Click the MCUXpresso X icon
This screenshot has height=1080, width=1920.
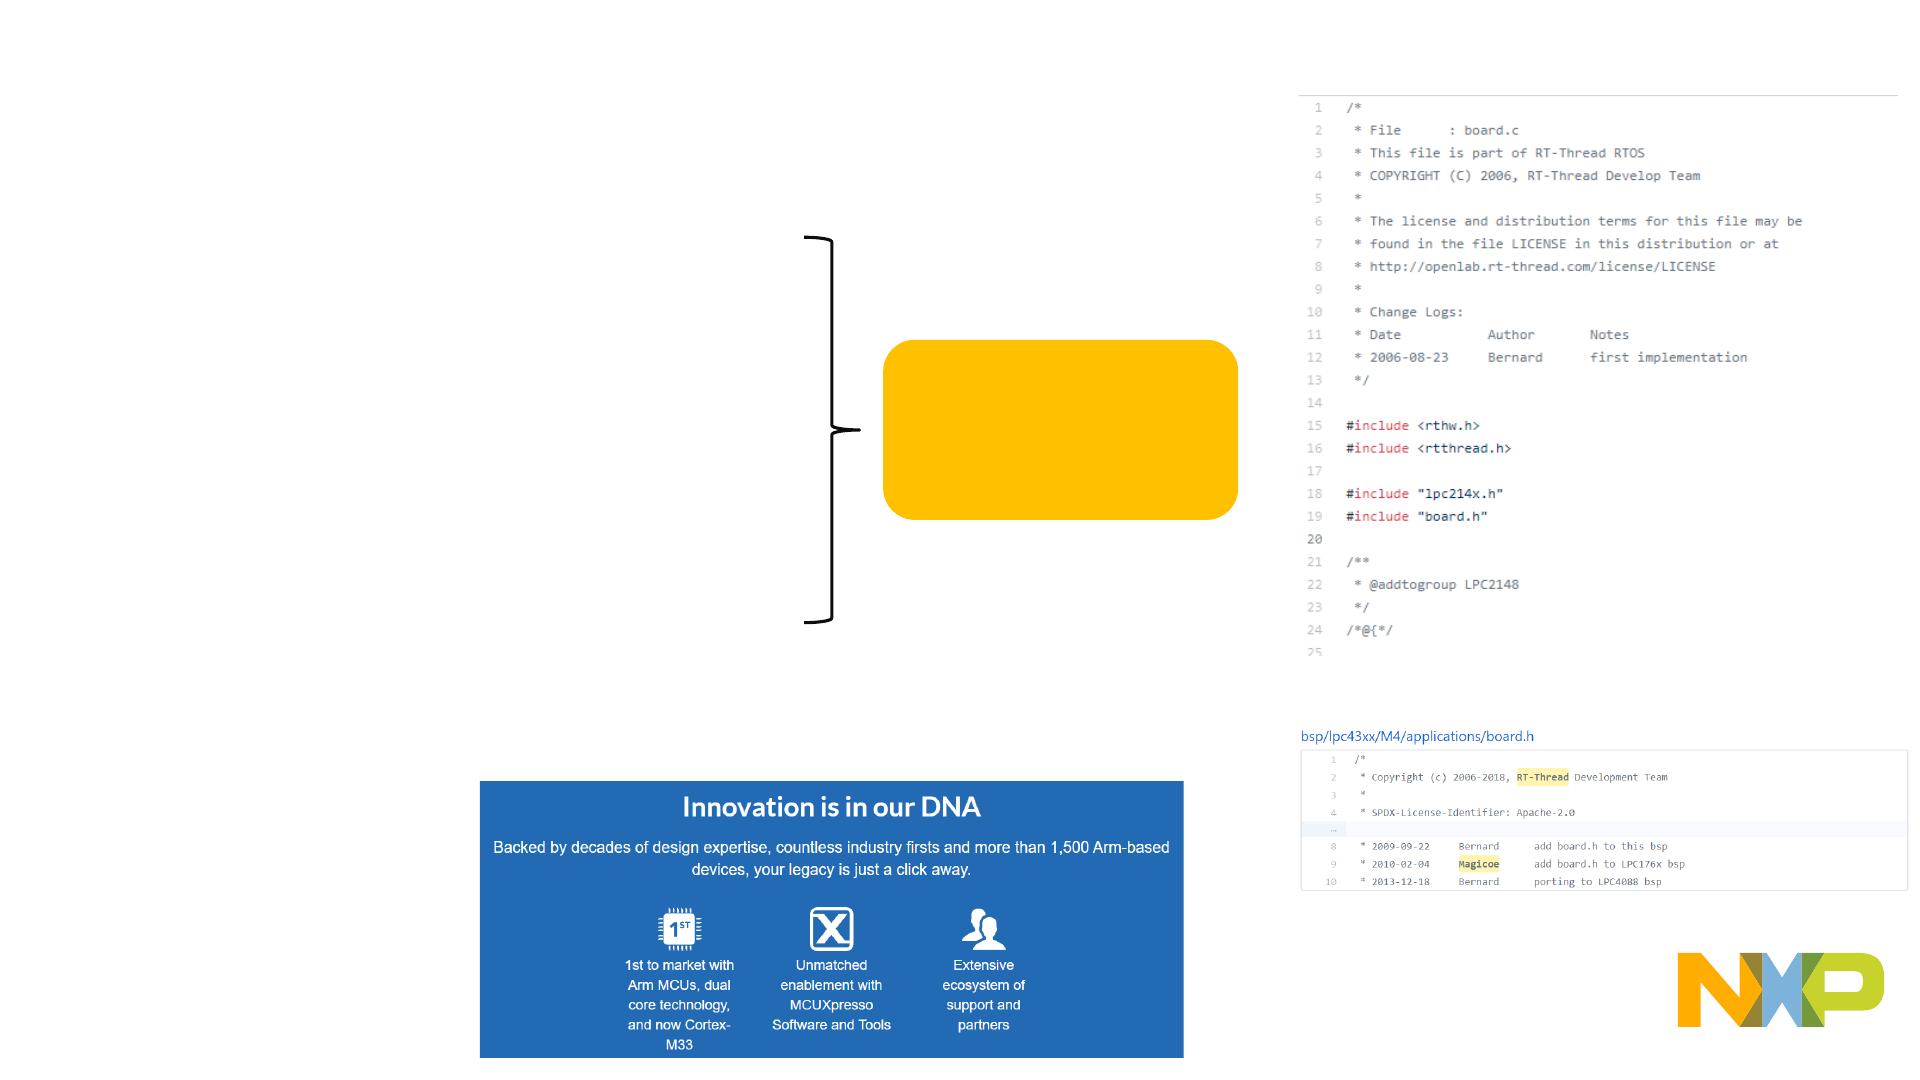pyautogui.click(x=831, y=929)
